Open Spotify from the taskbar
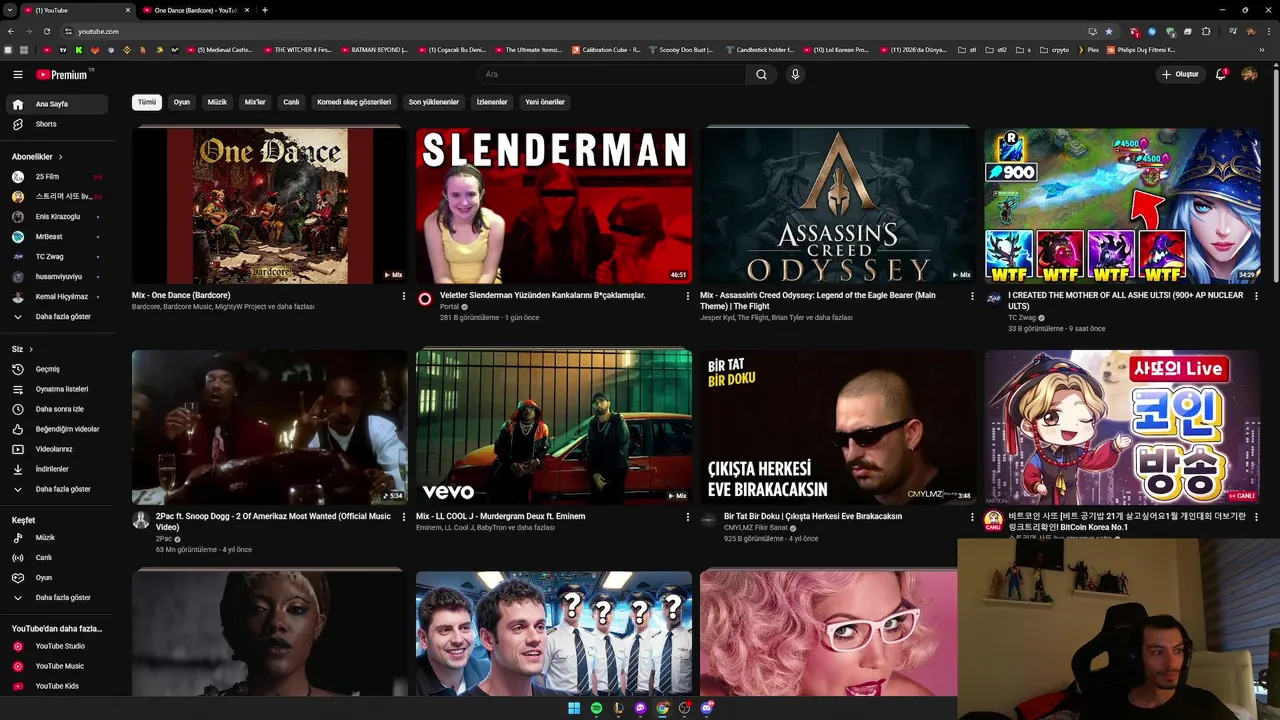The image size is (1280, 720). coord(596,708)
